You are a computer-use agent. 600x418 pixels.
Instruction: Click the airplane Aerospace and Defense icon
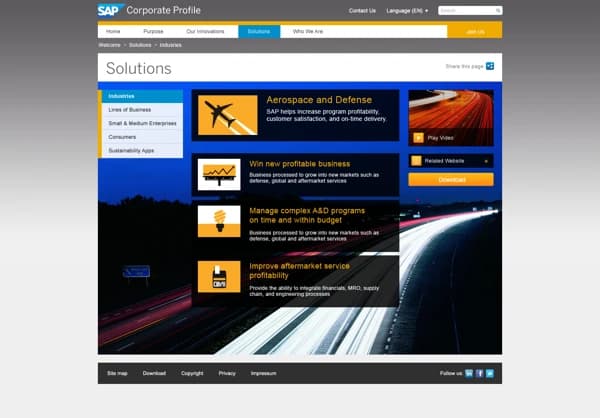(228, 115)
